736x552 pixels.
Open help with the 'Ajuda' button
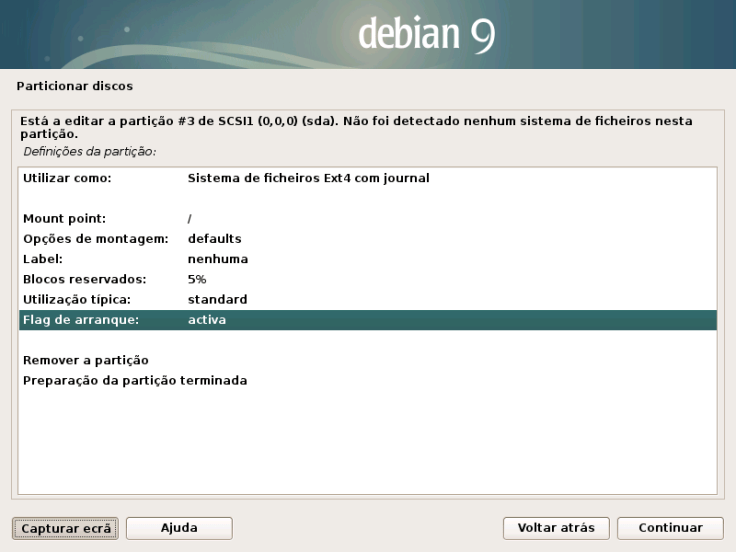click(179, 527)
